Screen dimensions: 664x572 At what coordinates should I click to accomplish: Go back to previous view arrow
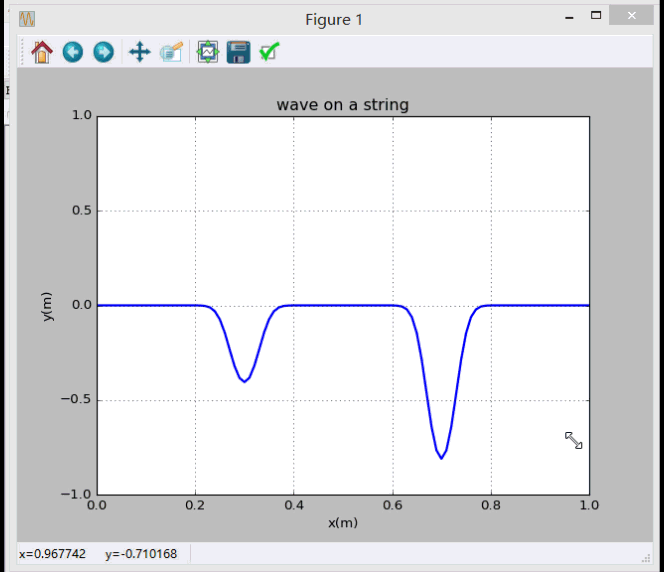[73, 52]
